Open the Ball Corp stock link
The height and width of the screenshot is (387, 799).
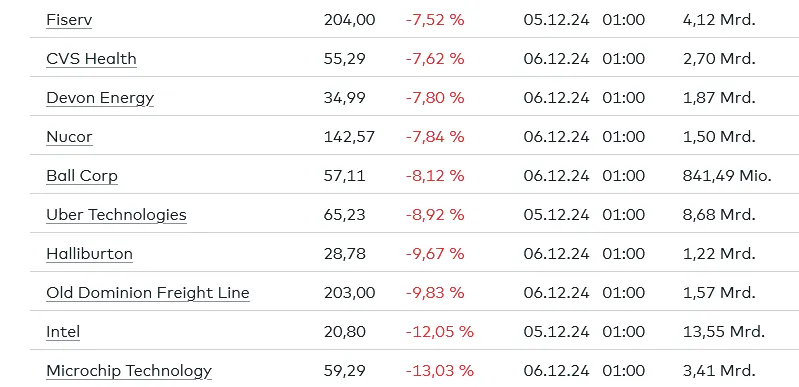coord(82,176)
